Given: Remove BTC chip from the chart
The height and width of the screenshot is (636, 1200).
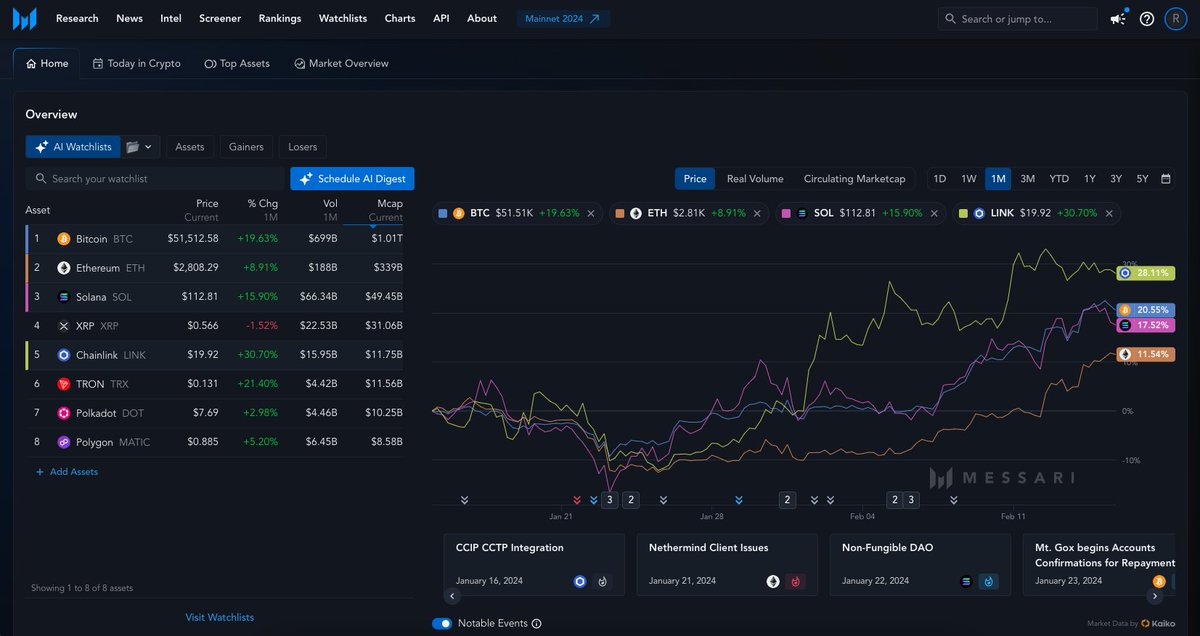Looking at the screenshot, I should click(591, 213).
